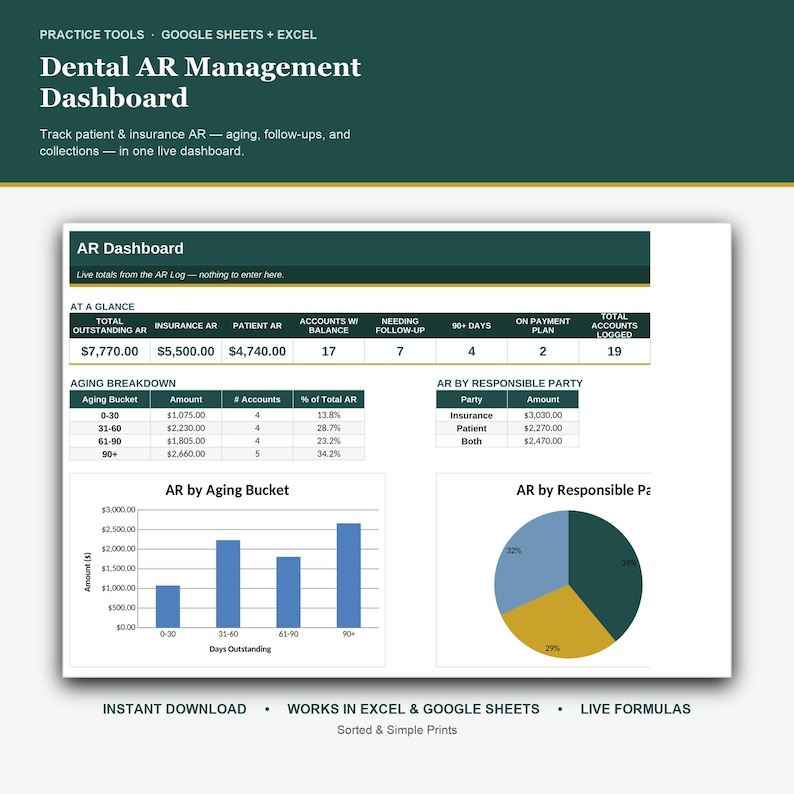Viewport: 794px width, 794px height.
Task: Click the 'AR by Aging Bucket' chart title
Action: point(227,490)
